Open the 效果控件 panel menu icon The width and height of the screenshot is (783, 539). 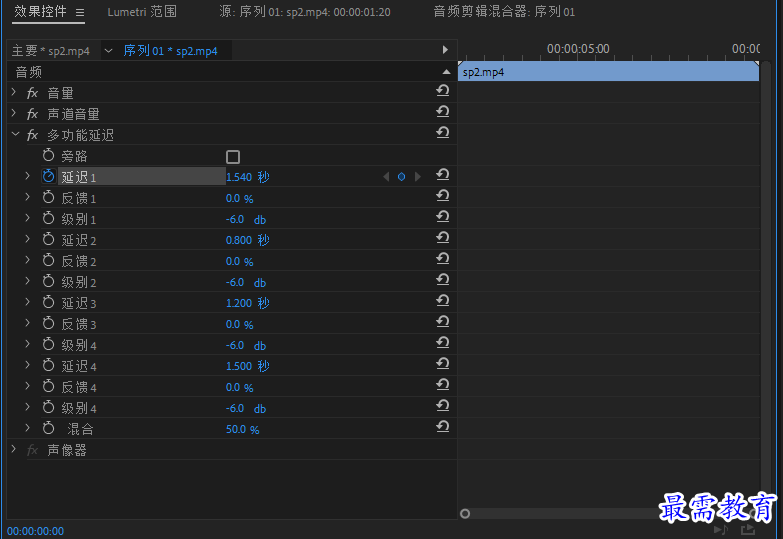80,12
